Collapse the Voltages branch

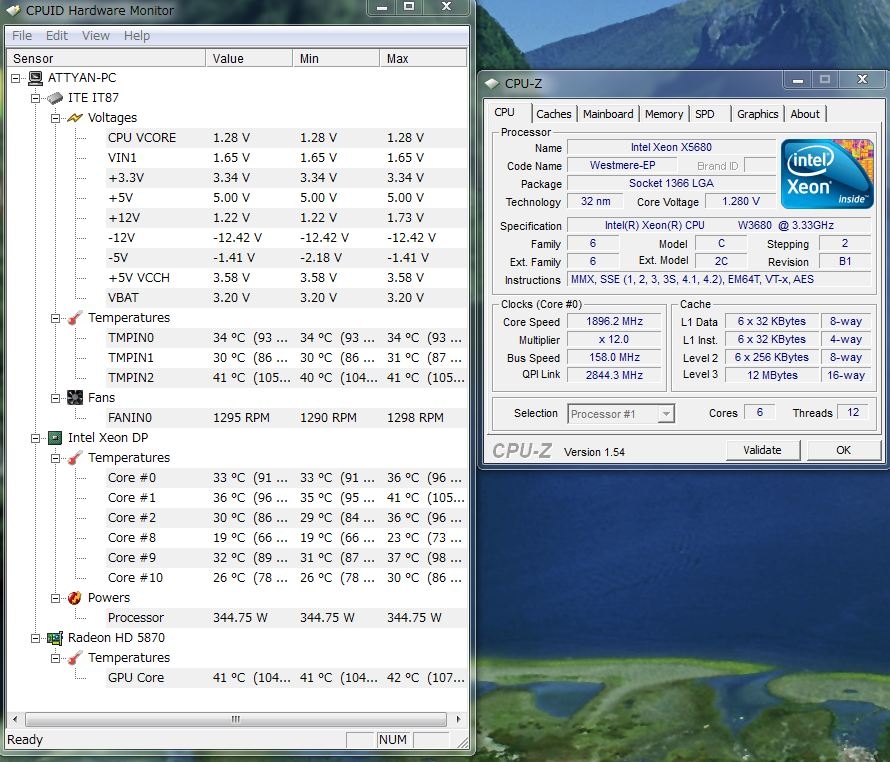pyautogui.click(x=55, y=118)
